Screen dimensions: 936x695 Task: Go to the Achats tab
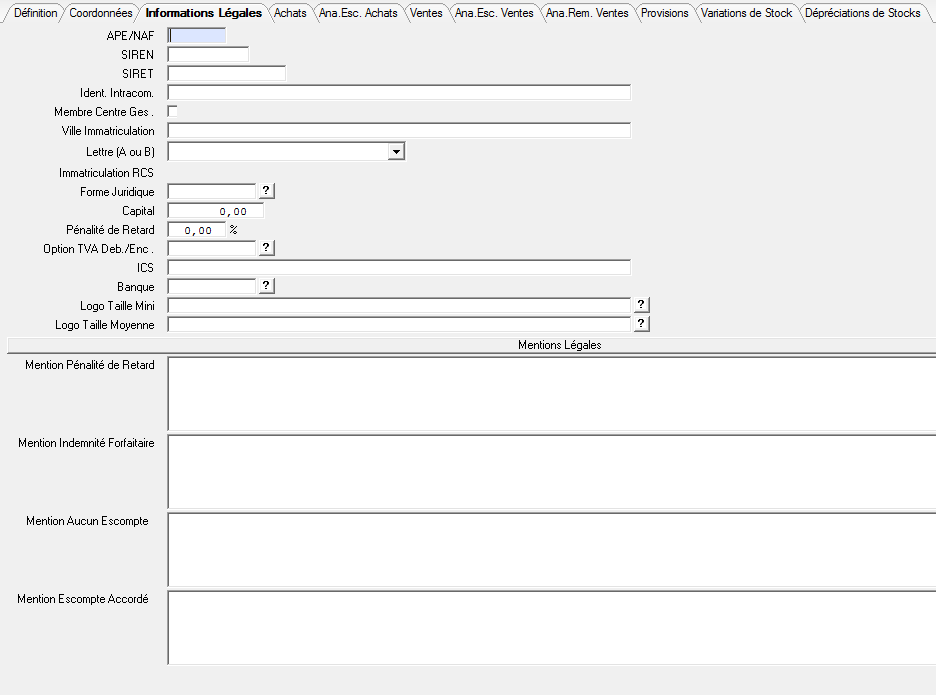(290, 13)
